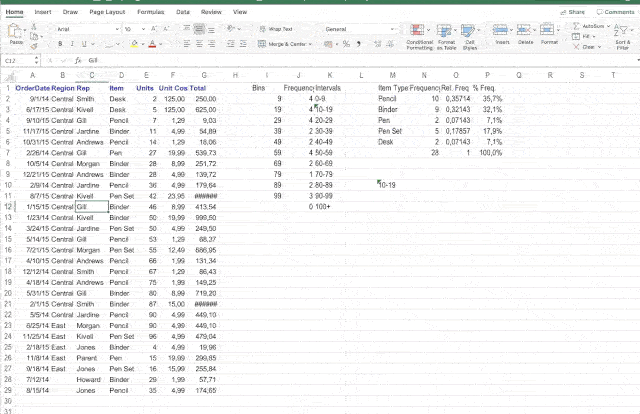Expand the Merge & Center dropdown arrow
Viewport: 640px width, 414px height.
click(310, 44)
